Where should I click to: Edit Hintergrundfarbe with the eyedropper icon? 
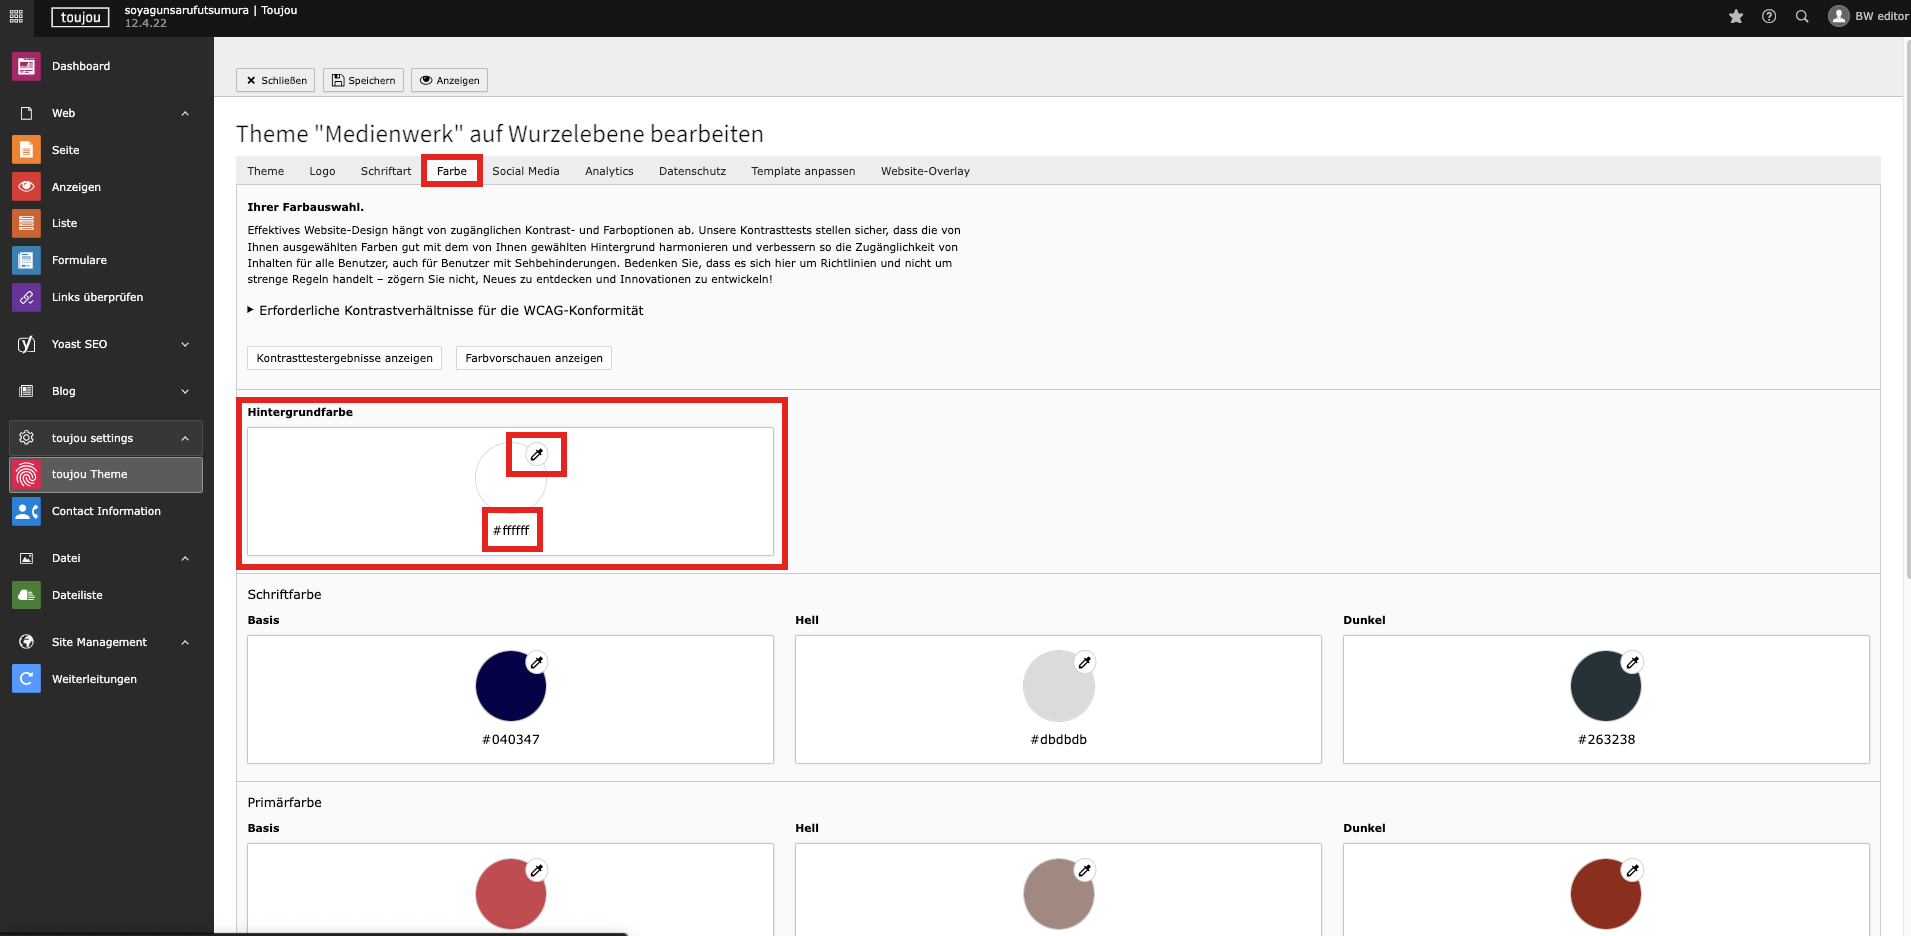537,455
